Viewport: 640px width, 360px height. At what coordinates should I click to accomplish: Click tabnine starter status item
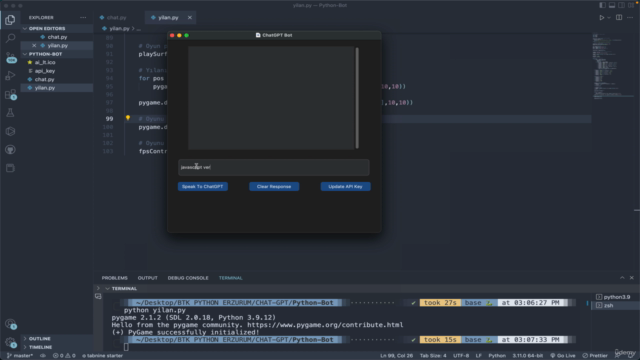(x=102, y=356)
